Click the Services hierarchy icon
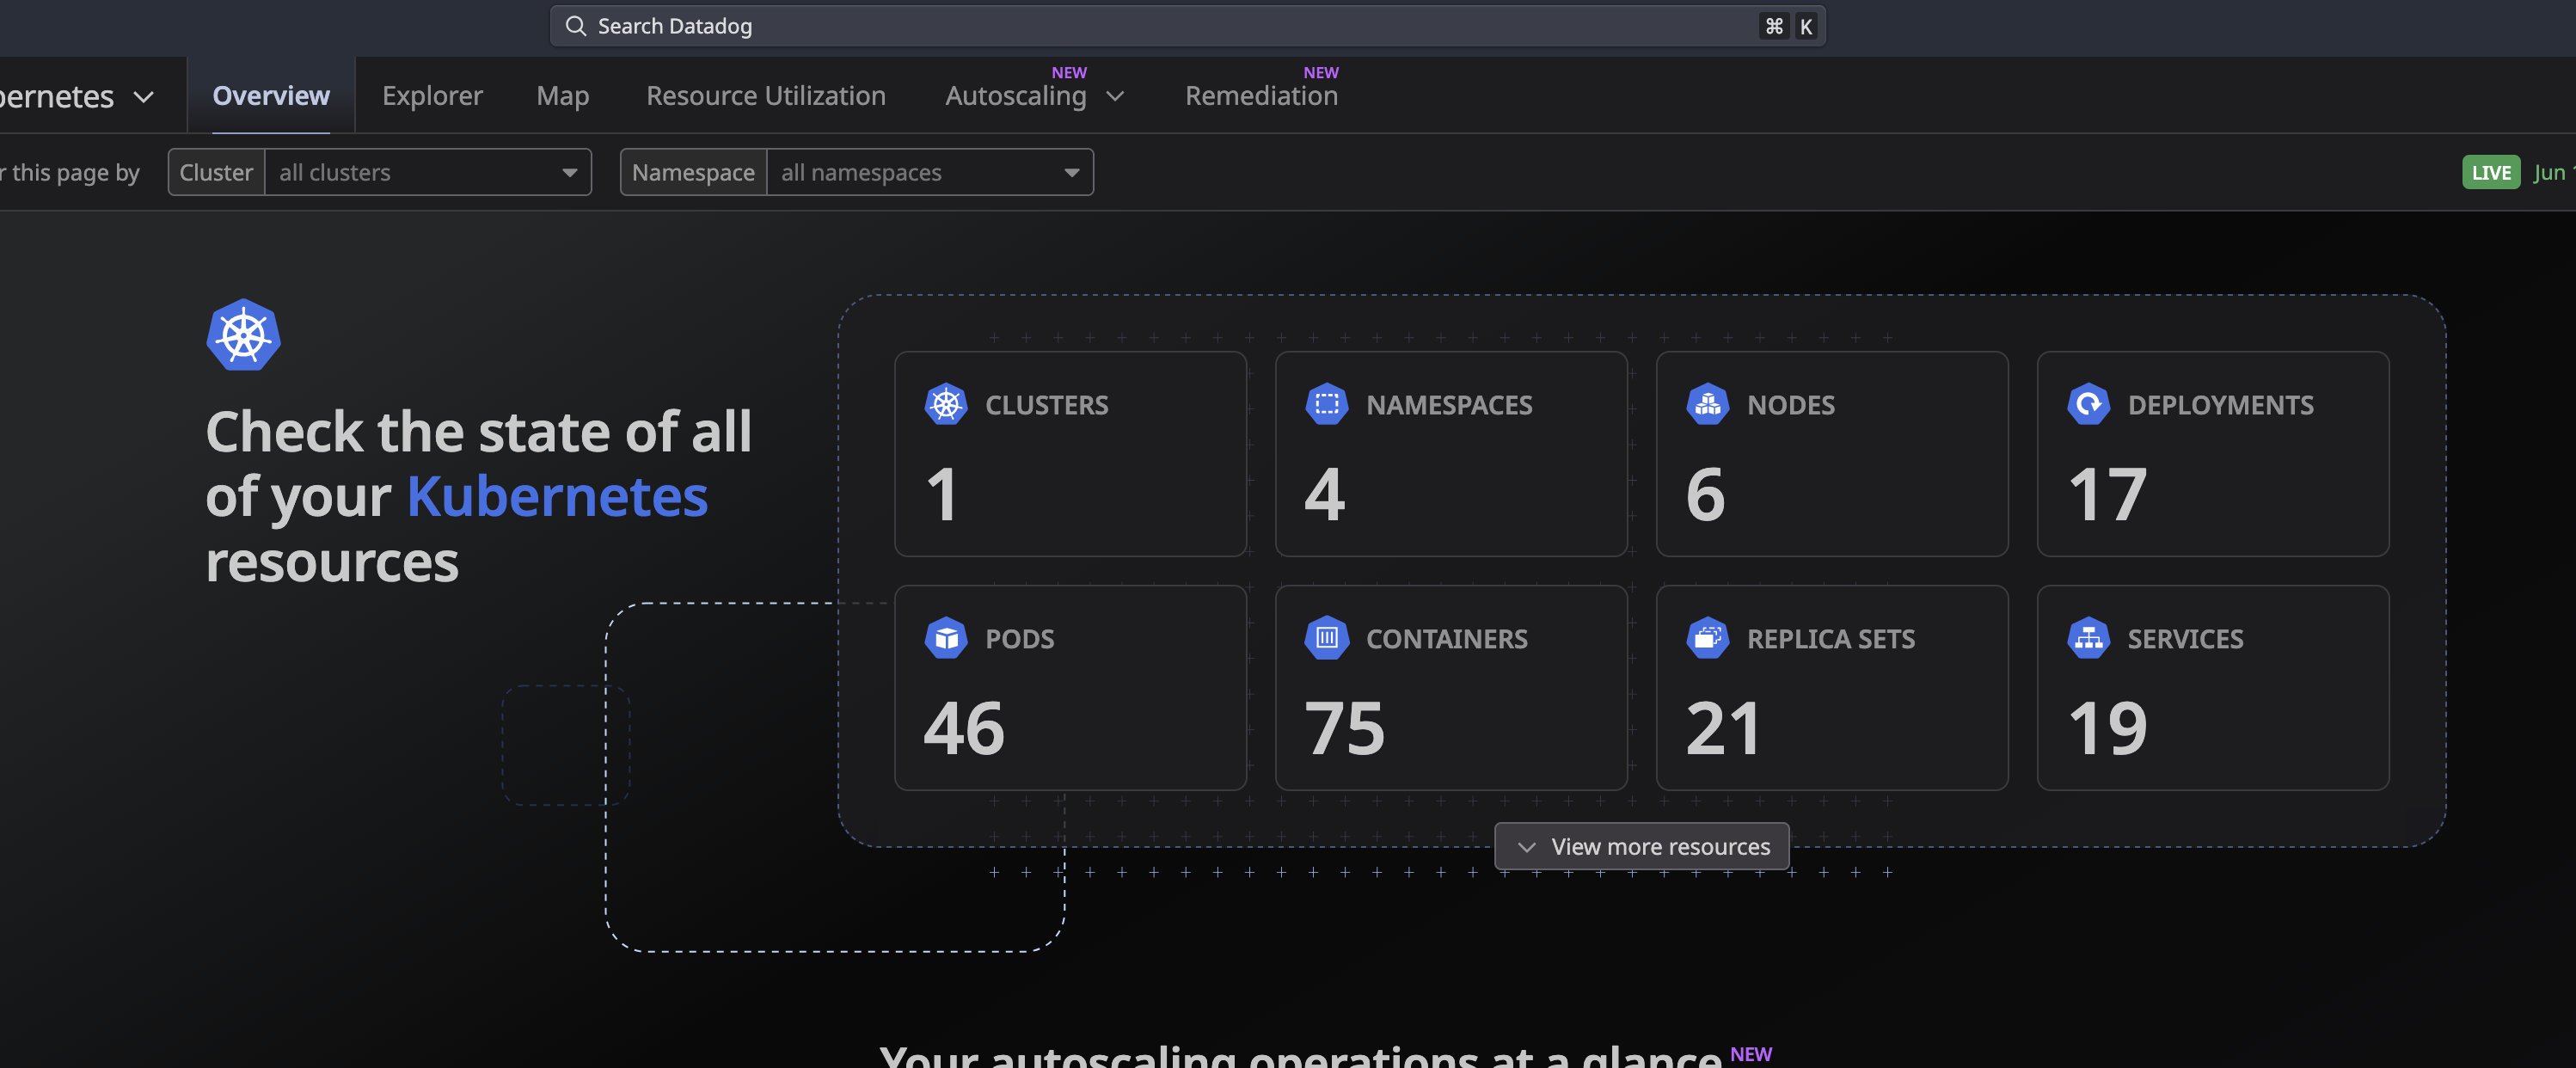The height and width of the screenshot is (1068, 2576). tap(2088, 638)
